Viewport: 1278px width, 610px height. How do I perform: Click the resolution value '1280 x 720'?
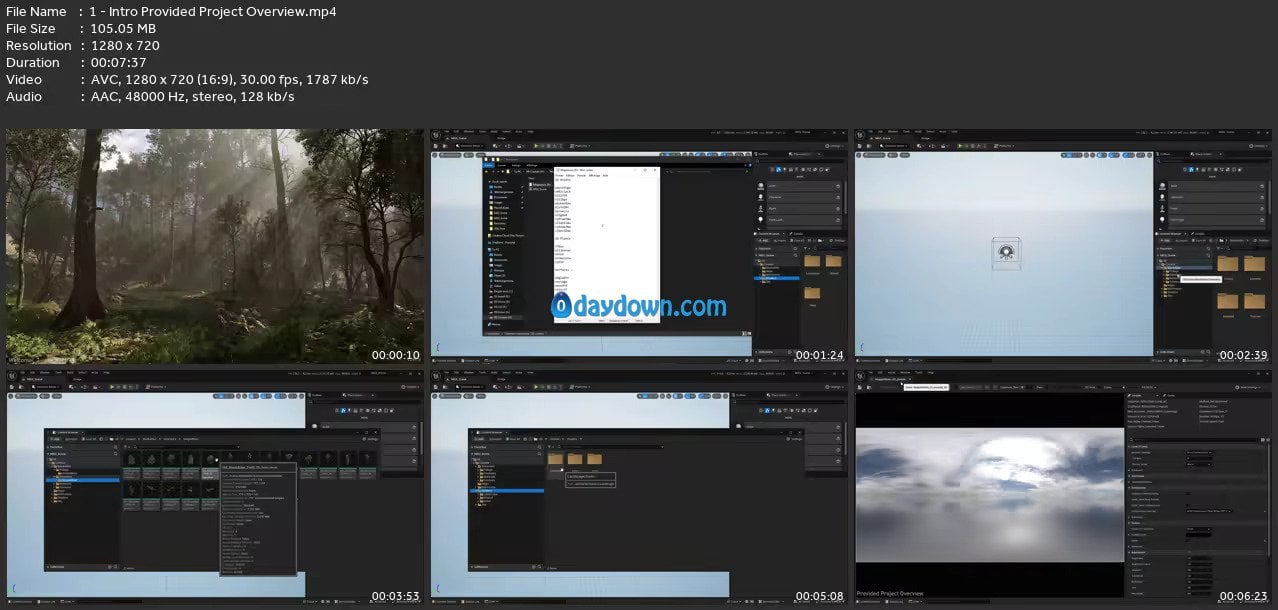click(x=125, y=46)
